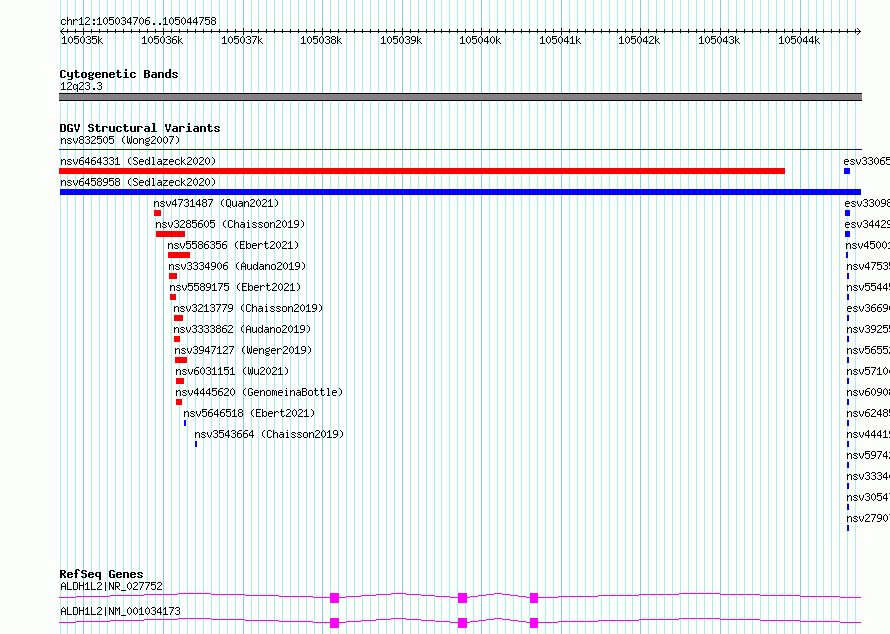
Task: Click the red bar below nsv5586356 label
Action: (179, 255)
